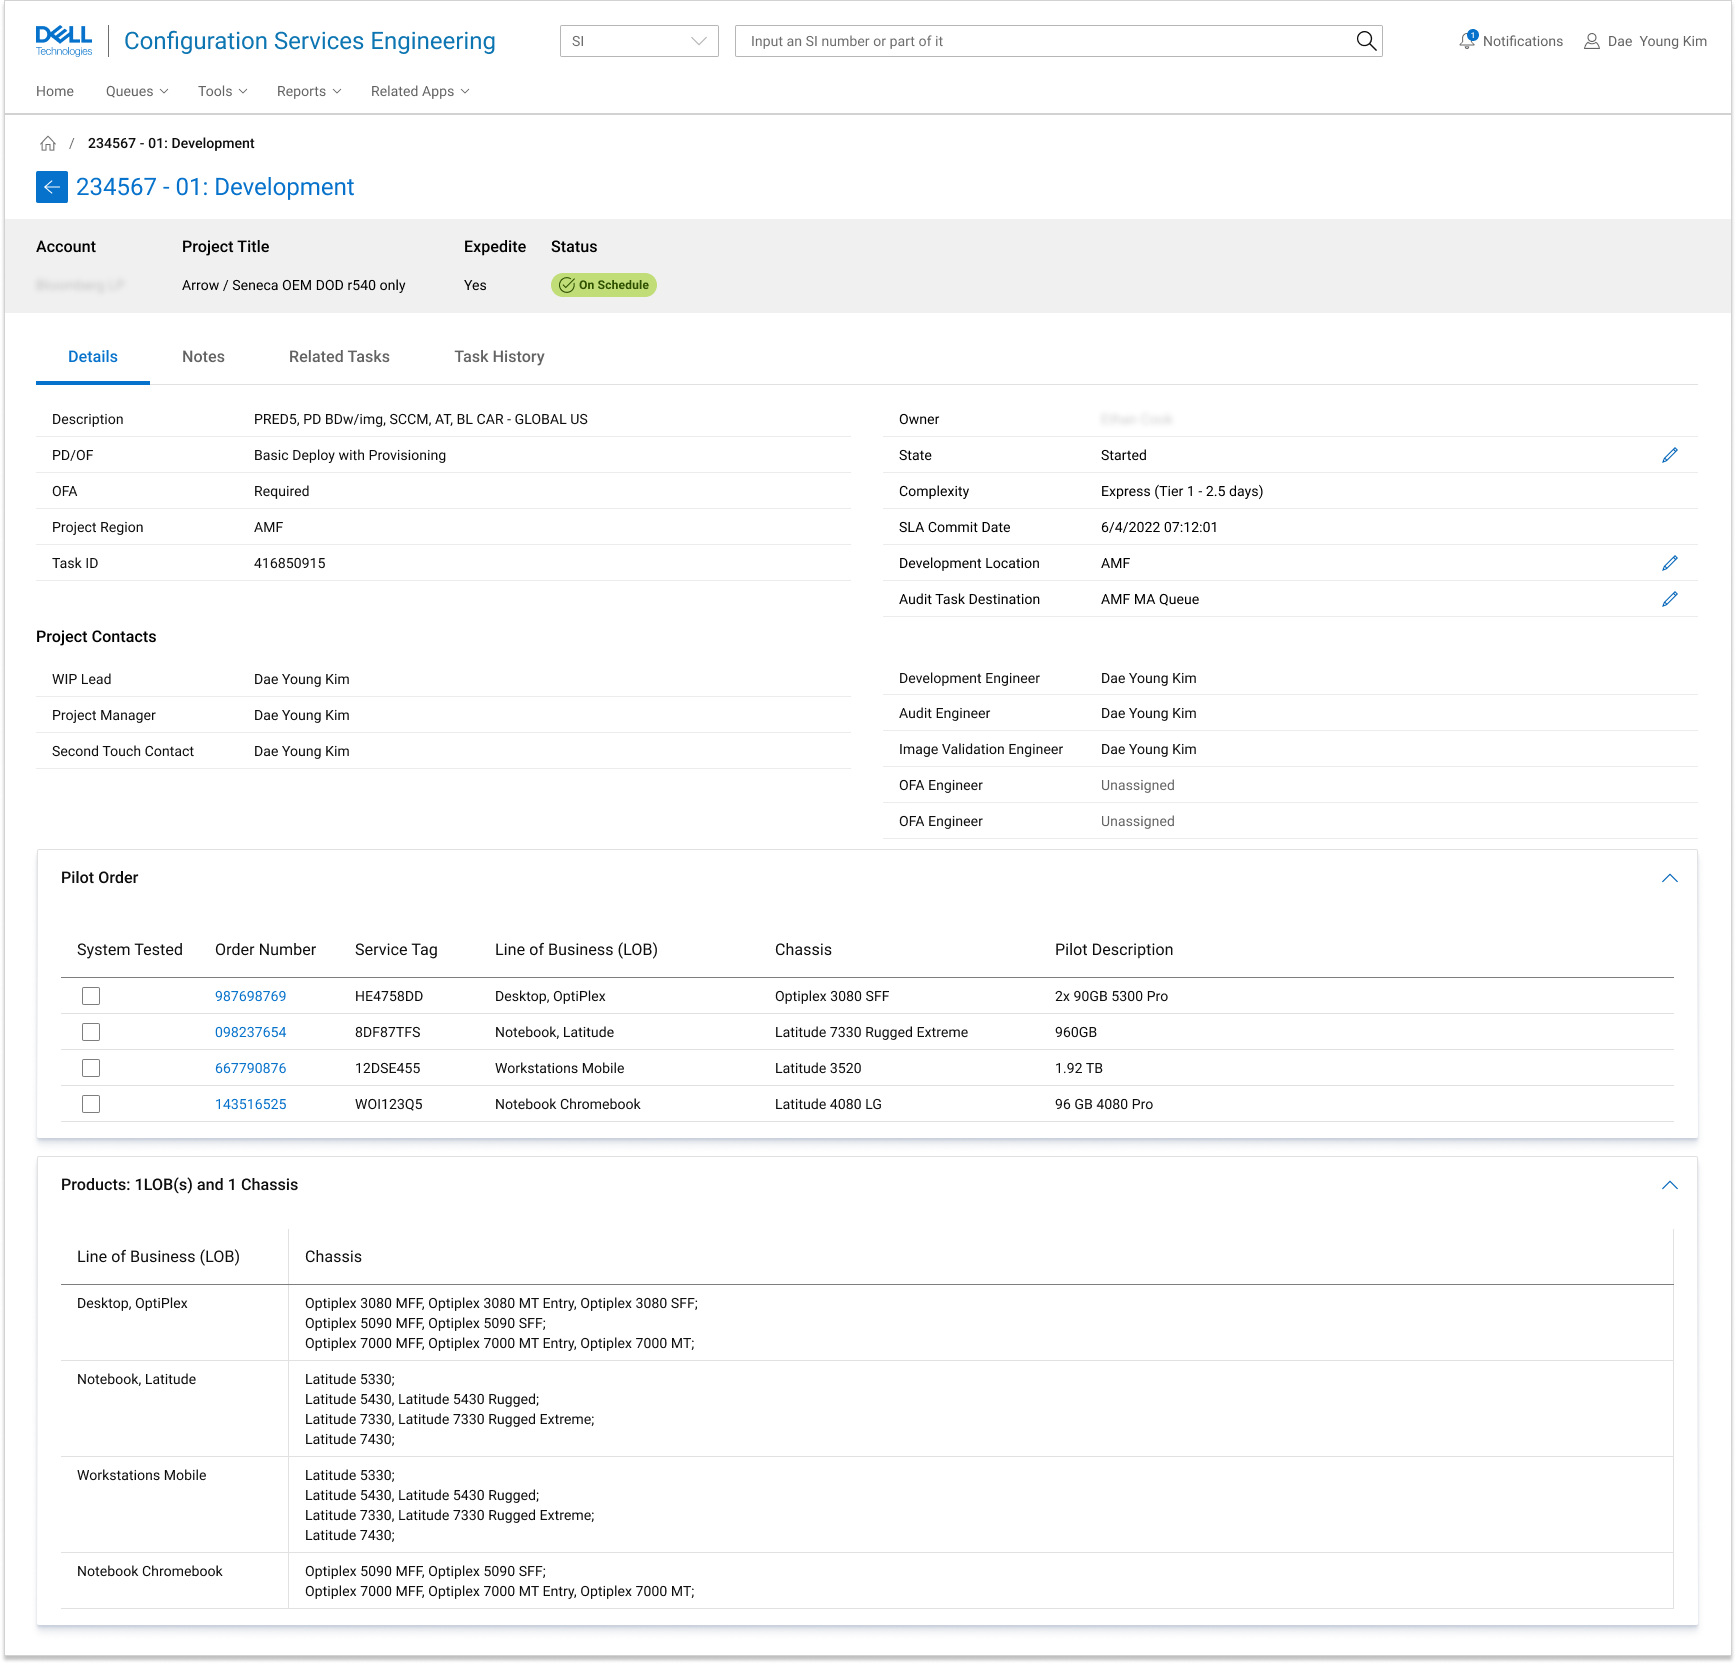Image resolution: width=1736 pixels, height=1664 pixels.
Task: Click the blue back arrow button
Action: tap(52, 187)
